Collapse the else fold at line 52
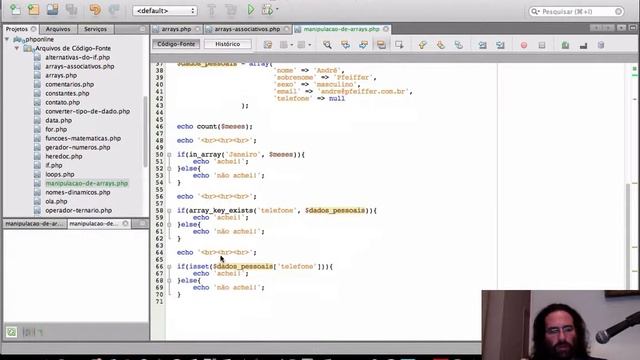 tap(169, 169)
